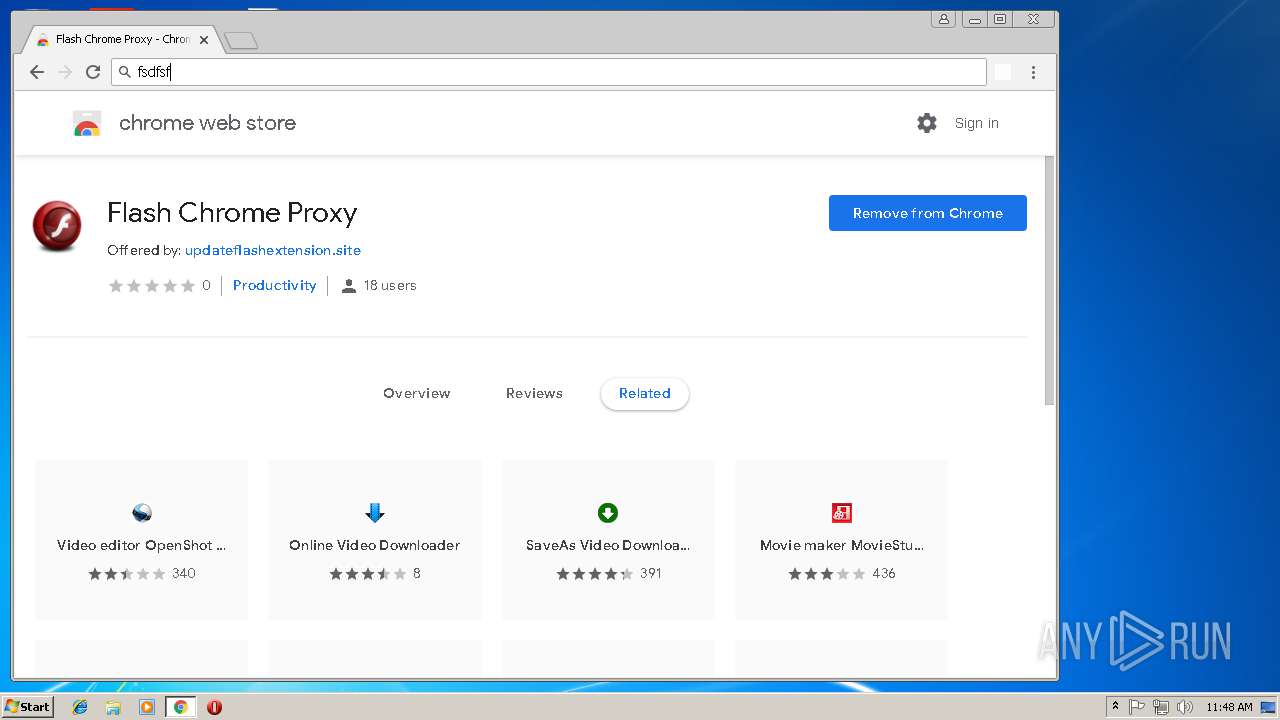Click the Flash Chrome Proxy extension icon
The width and height of the screenshot is (1280, 720).
57,226
